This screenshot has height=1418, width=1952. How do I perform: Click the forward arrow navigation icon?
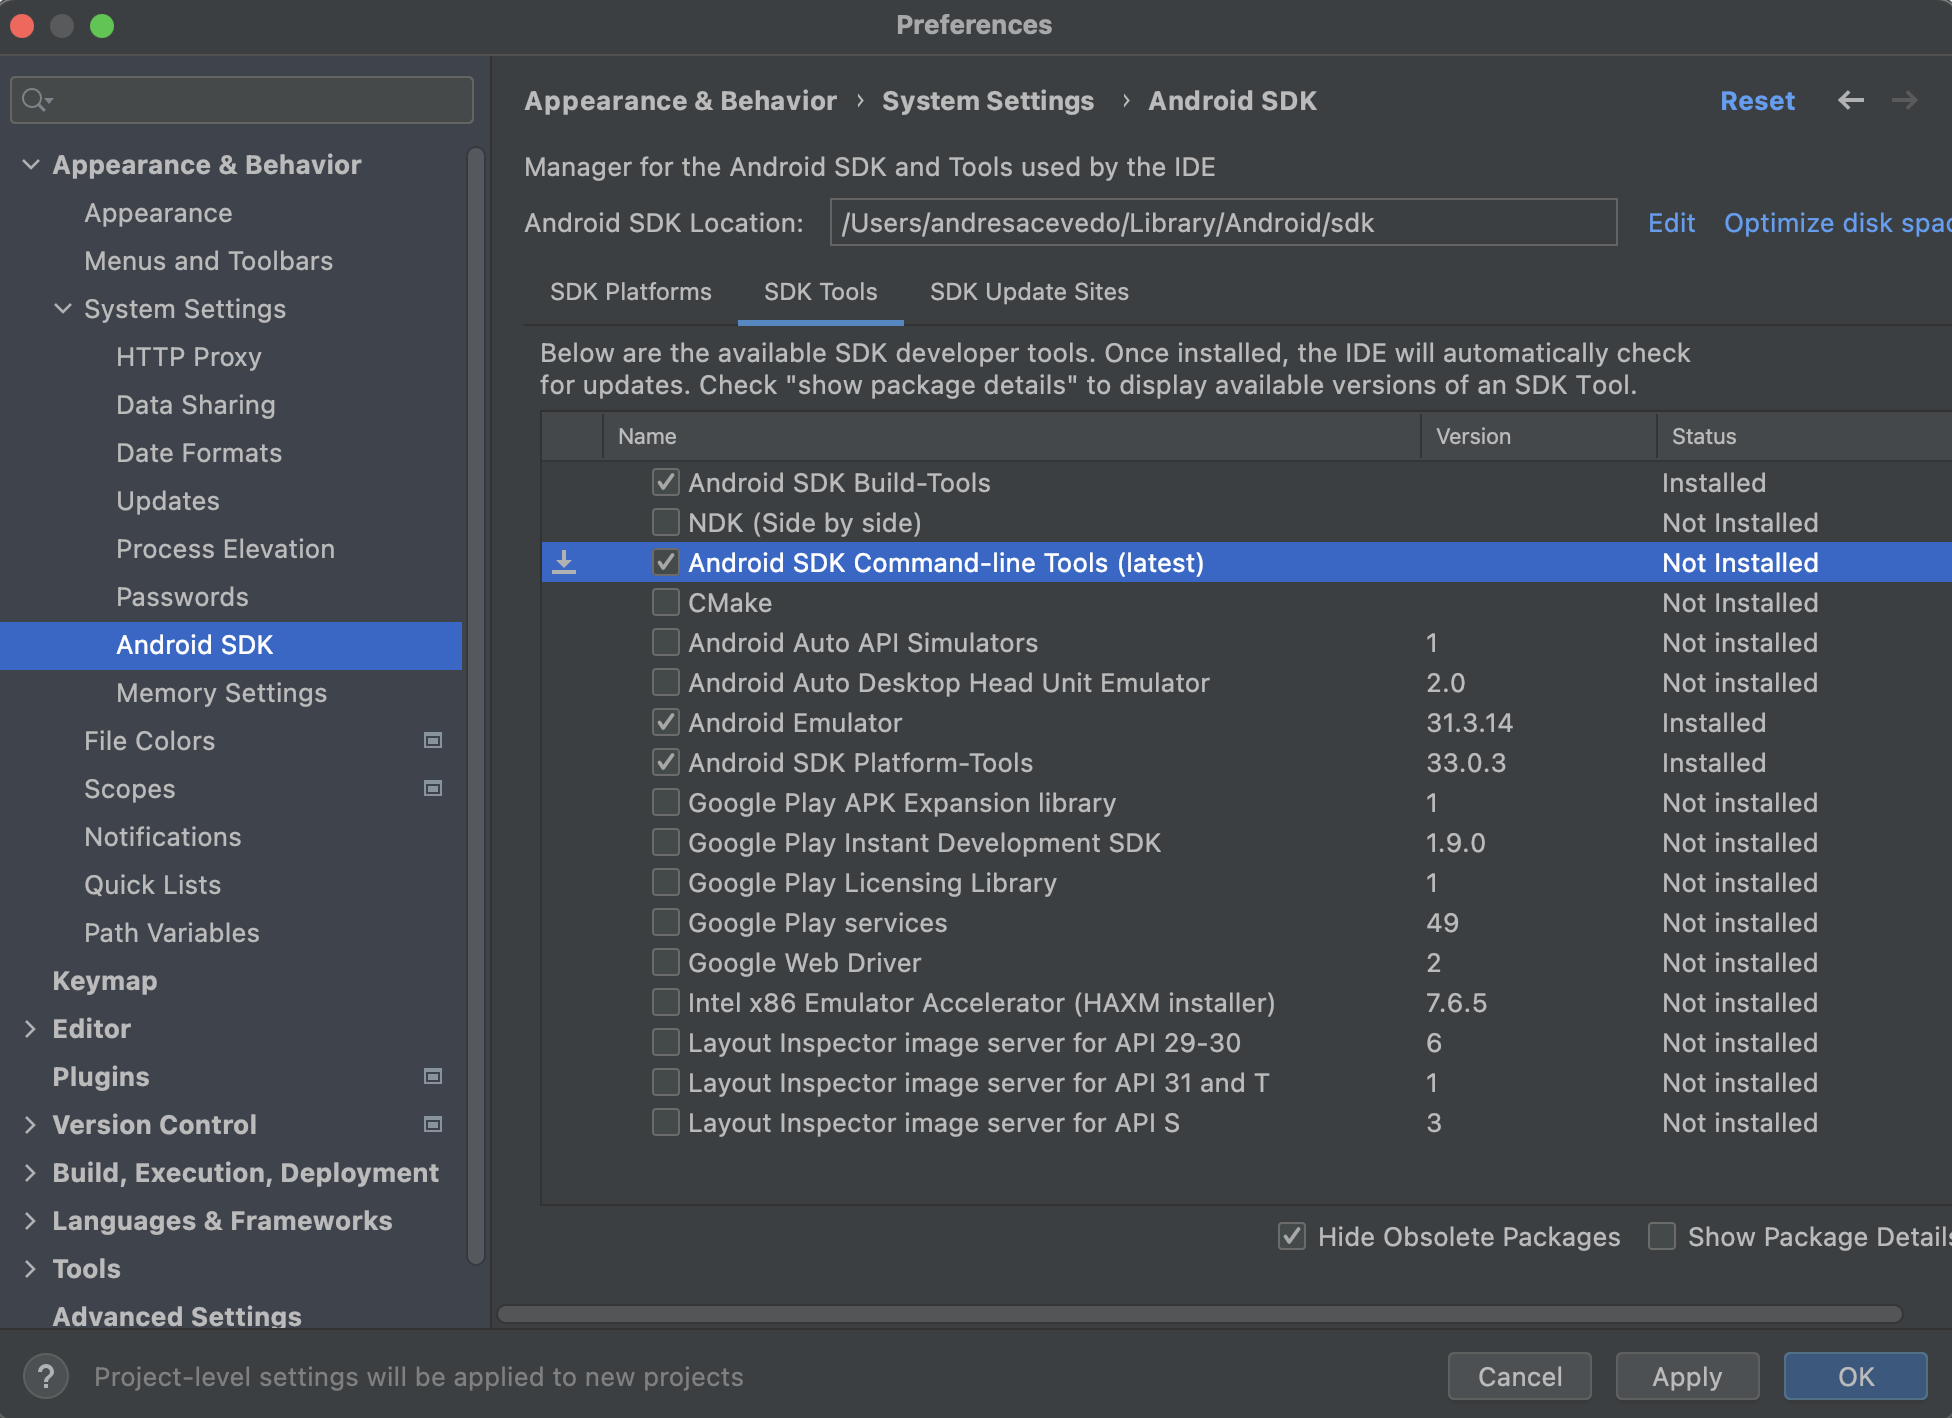(1905, 100)
